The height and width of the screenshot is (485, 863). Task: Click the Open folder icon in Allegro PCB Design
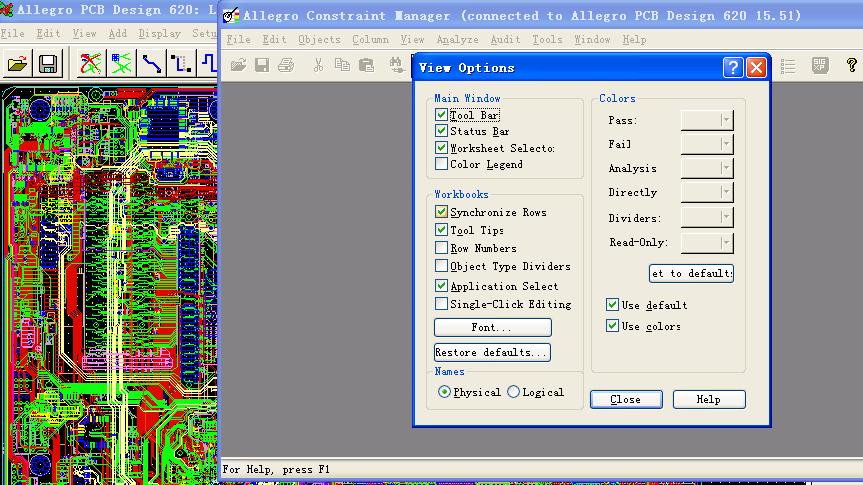(x=18, y=64)
